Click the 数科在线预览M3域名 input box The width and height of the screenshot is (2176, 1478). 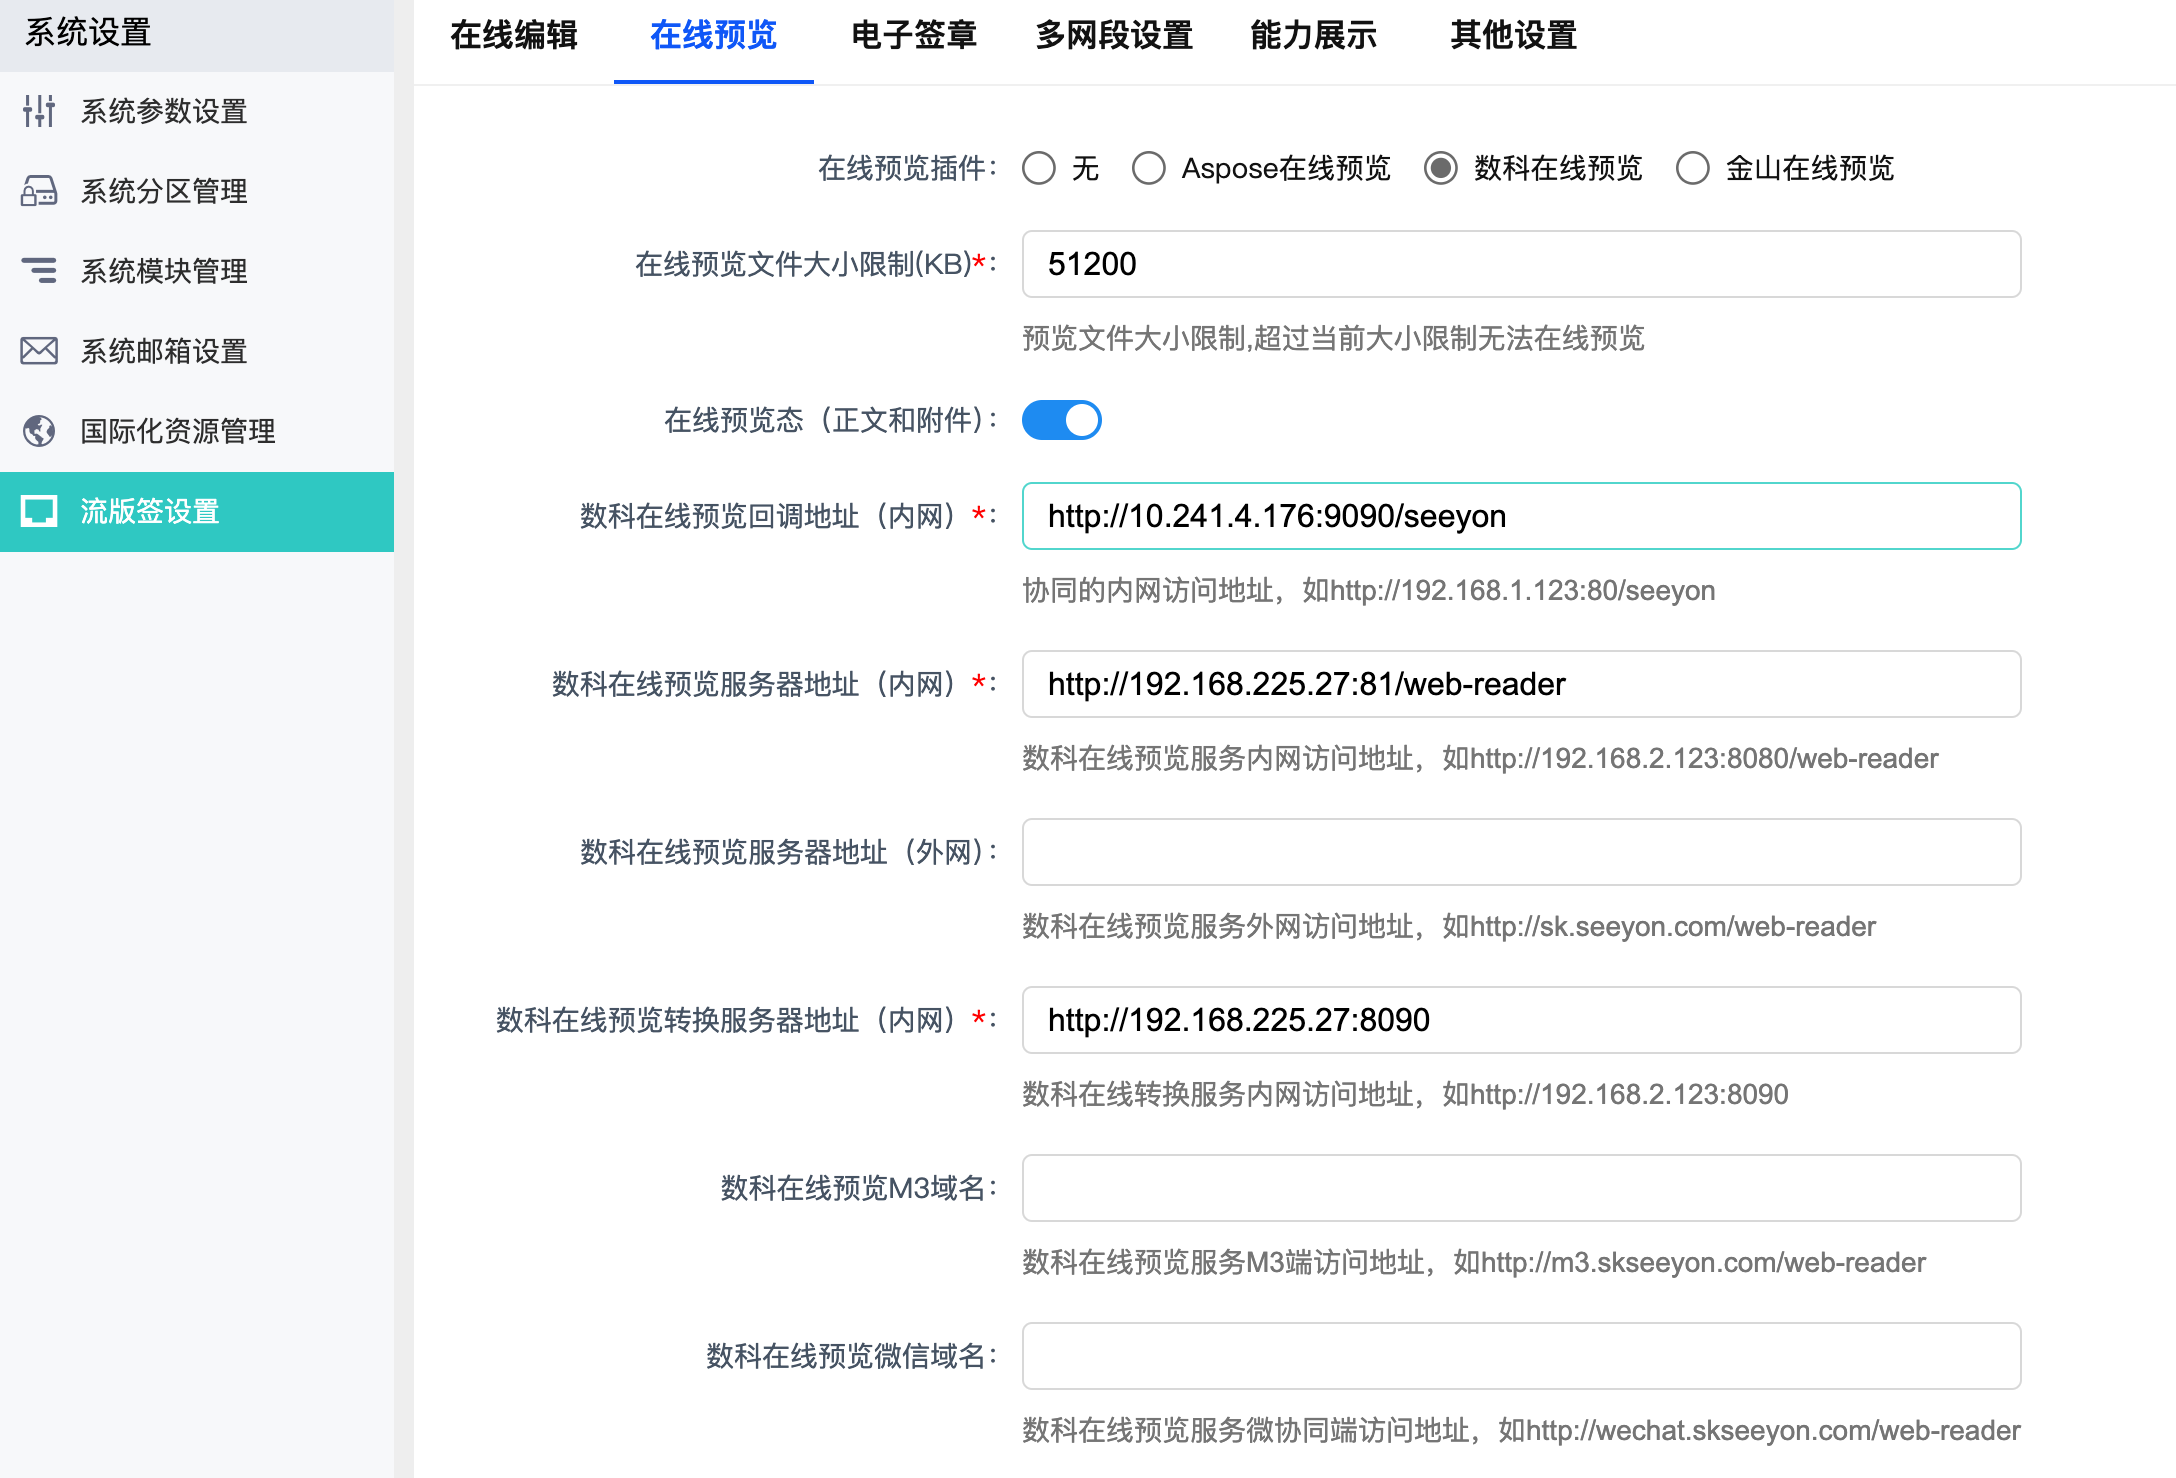coord(1521,1188)
